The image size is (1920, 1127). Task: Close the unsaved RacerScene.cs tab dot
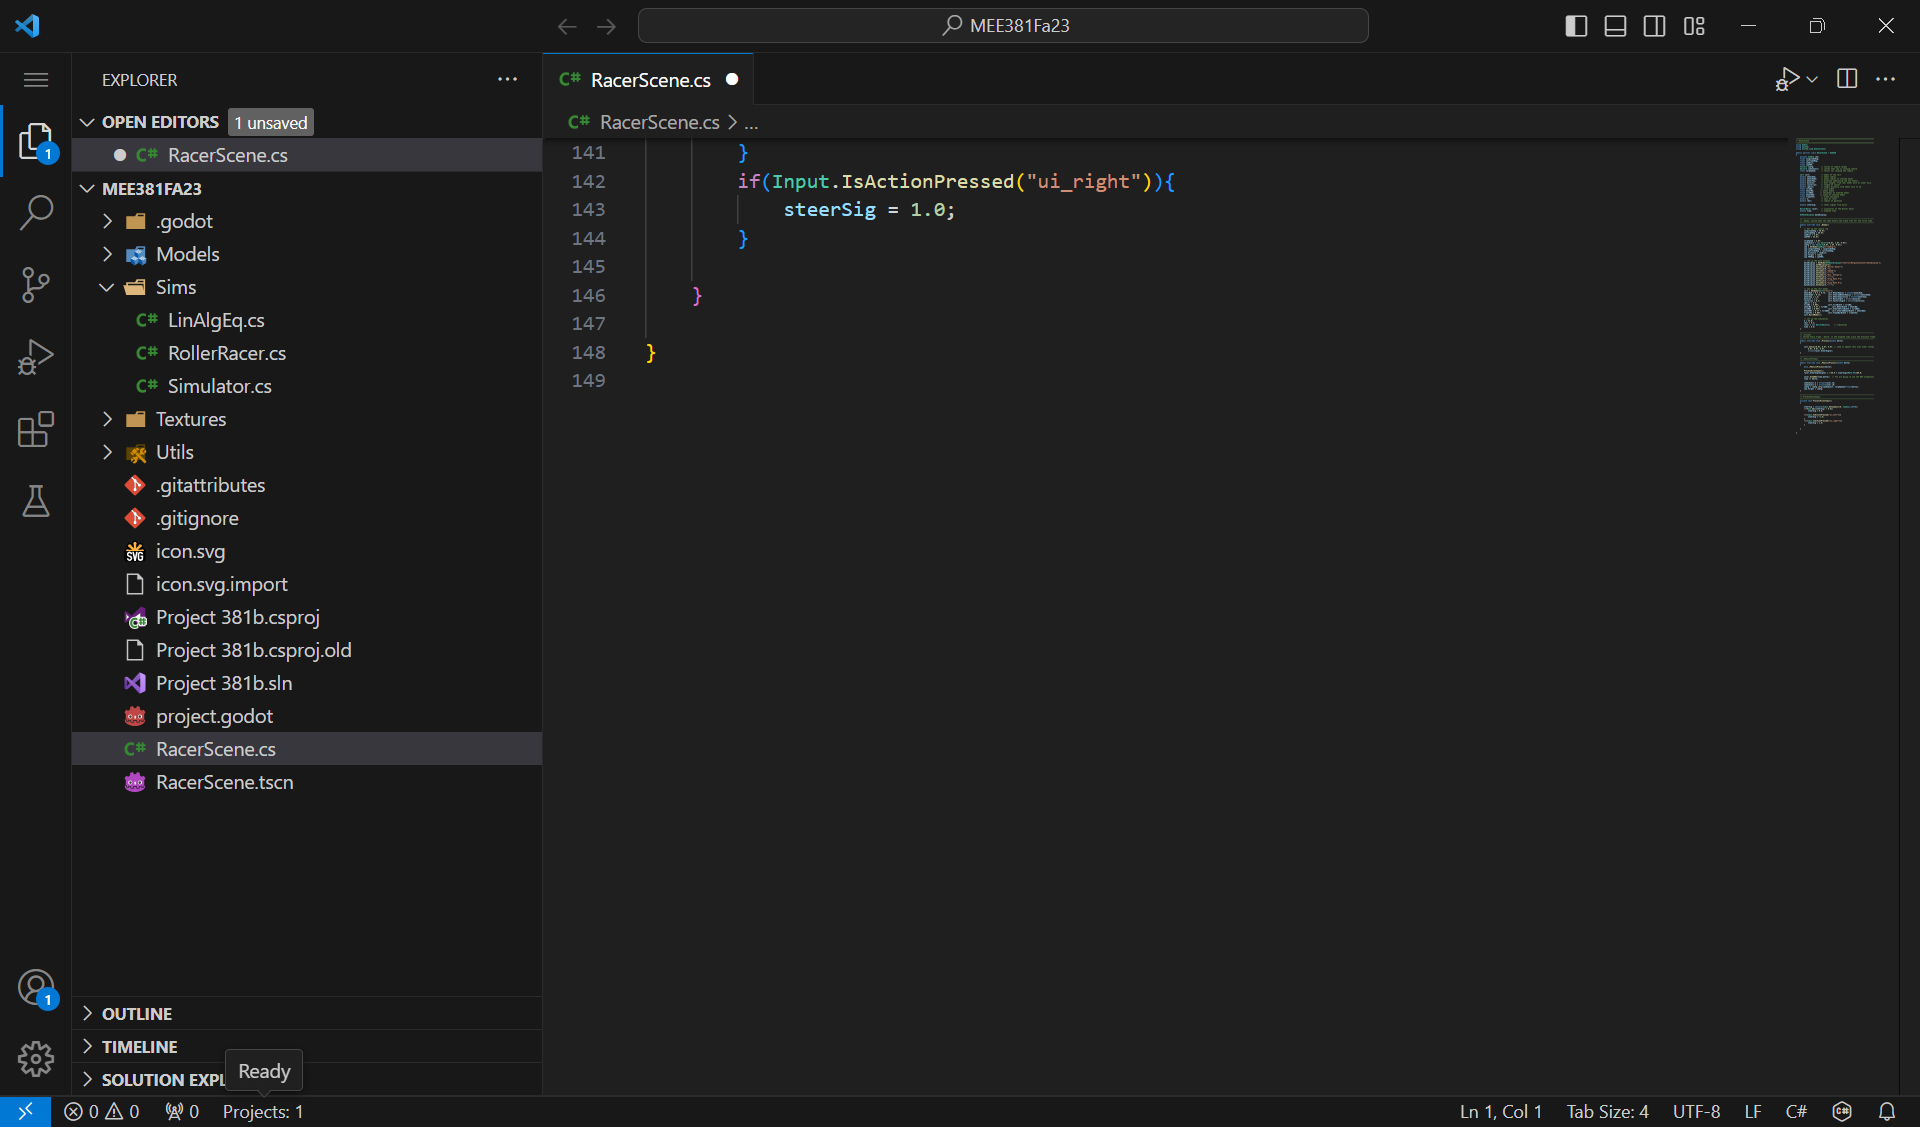[732, 79]
